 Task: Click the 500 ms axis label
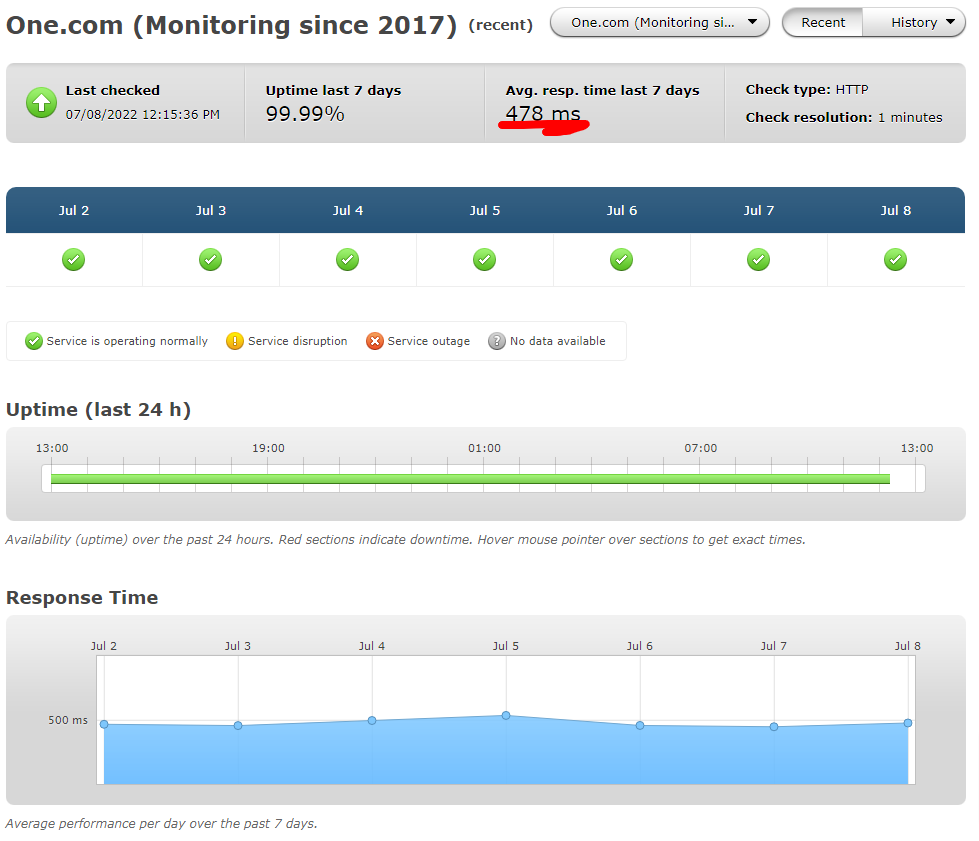point(68,720)
